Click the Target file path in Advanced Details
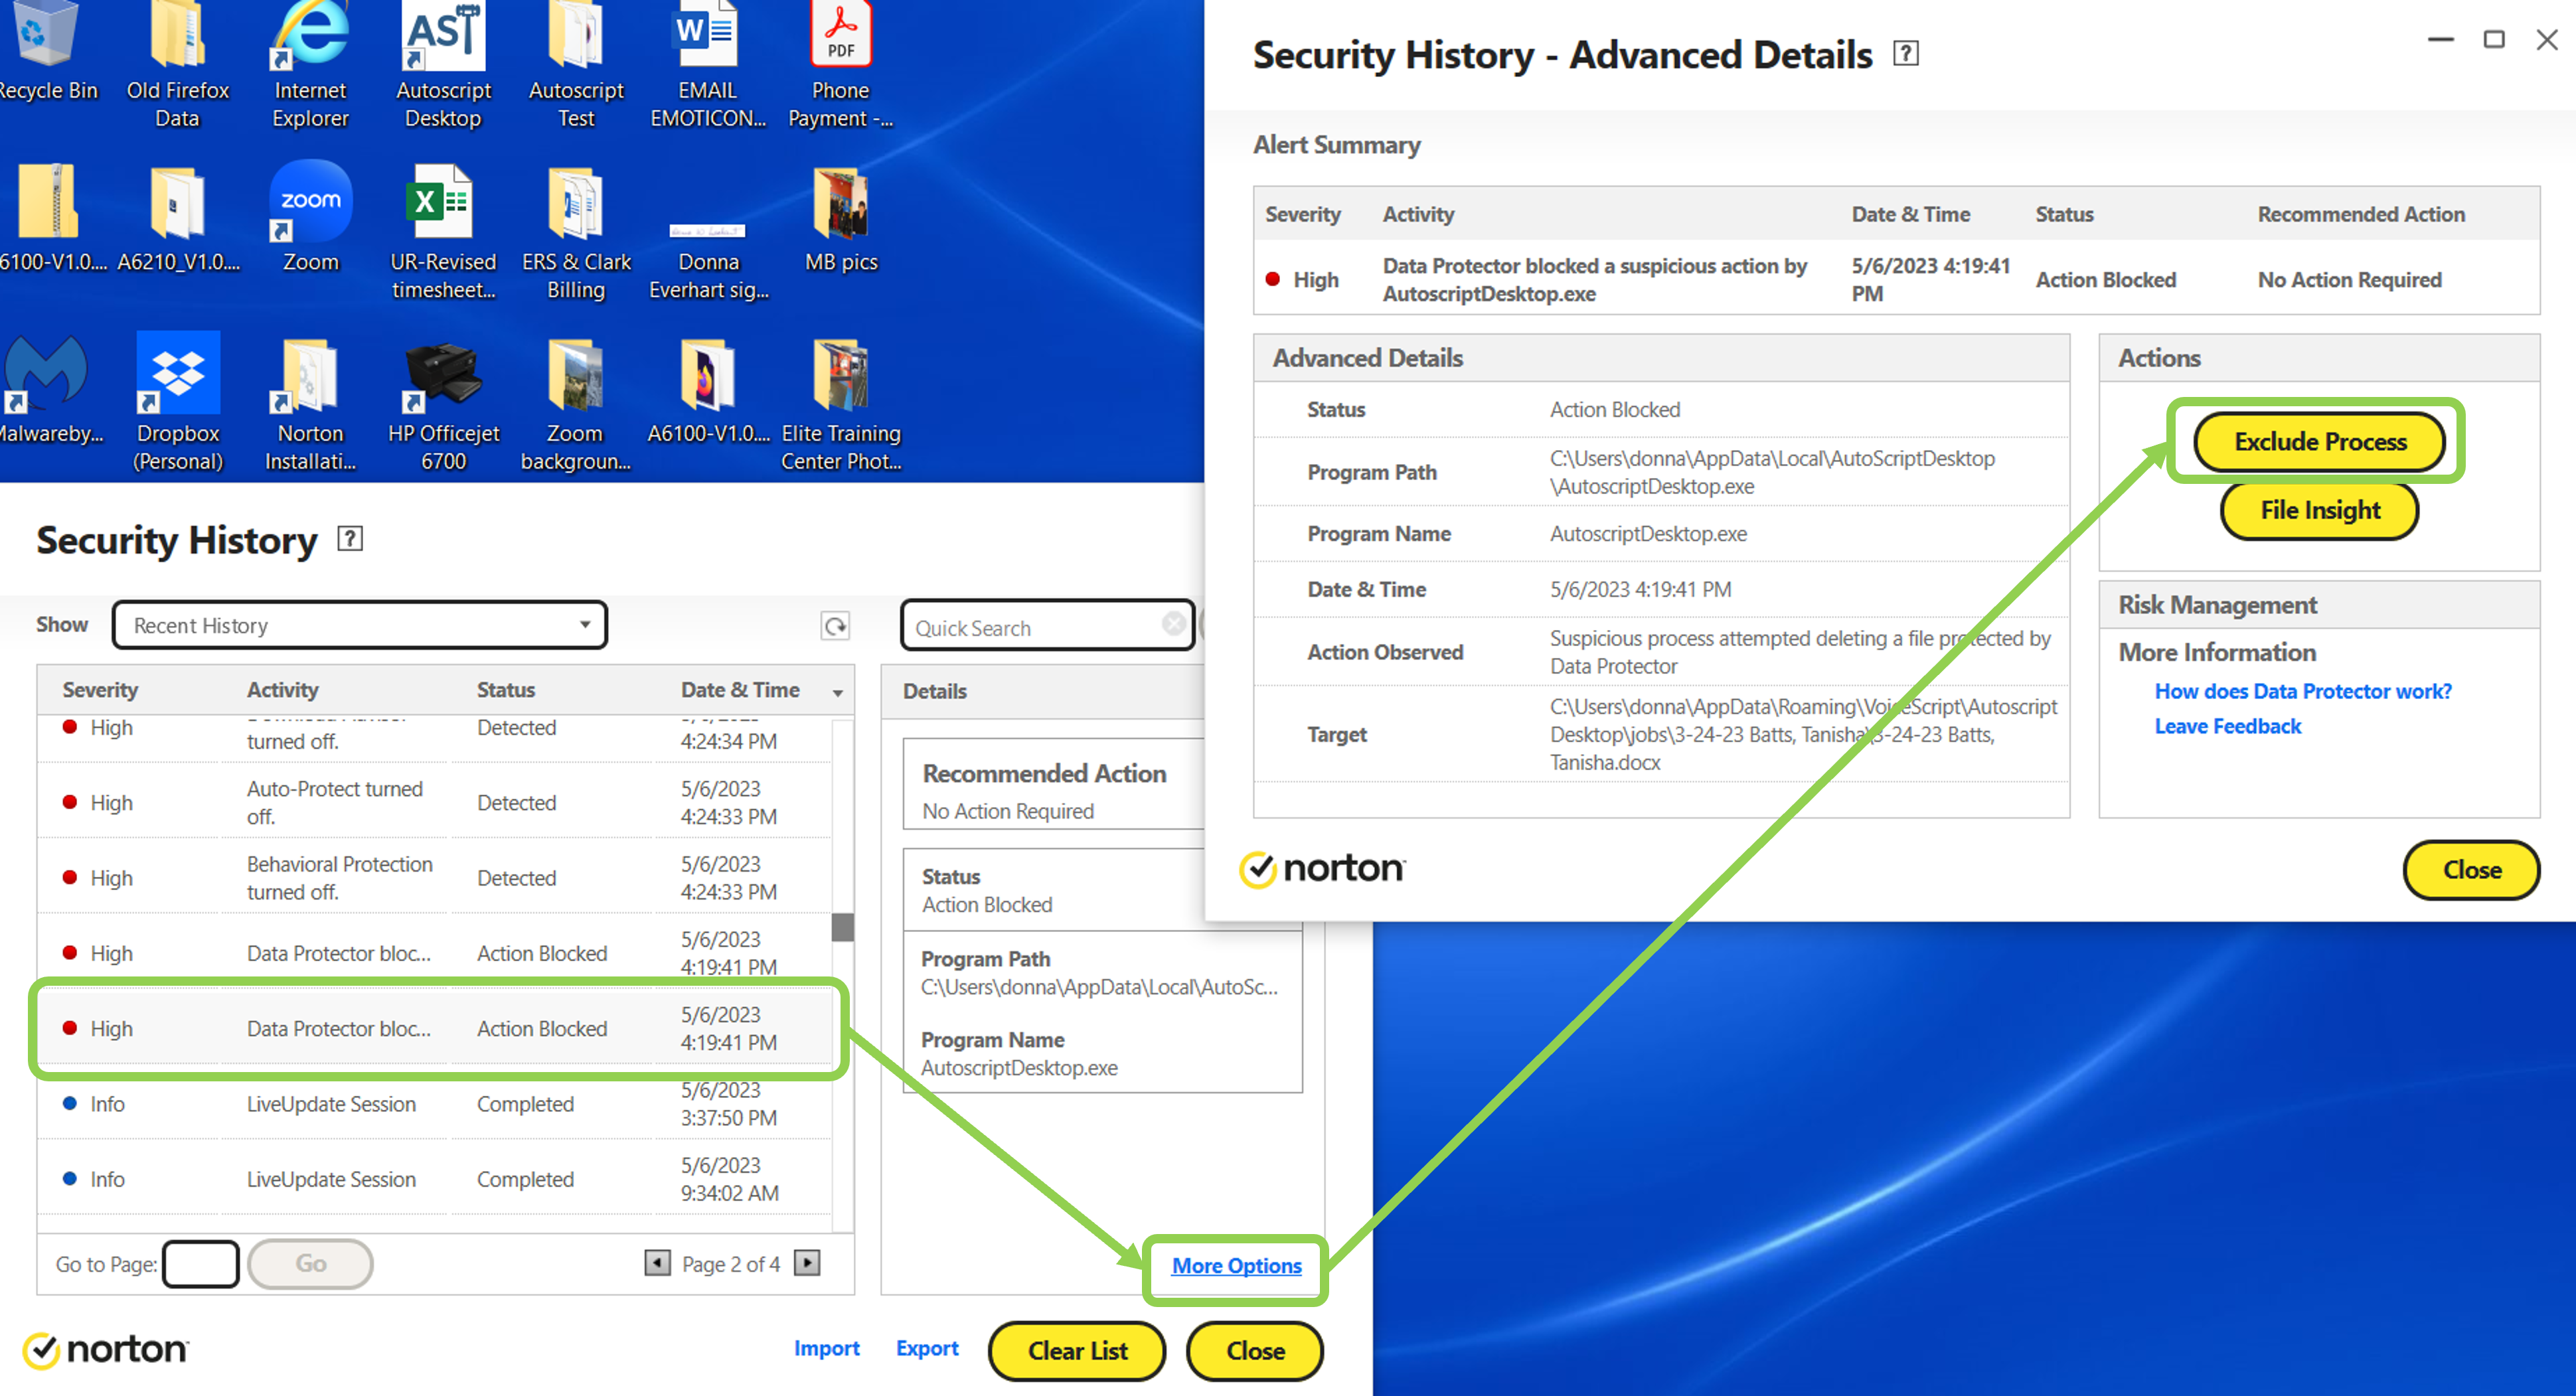This screenshot has height=1396, width=2576. point(1803,734)
